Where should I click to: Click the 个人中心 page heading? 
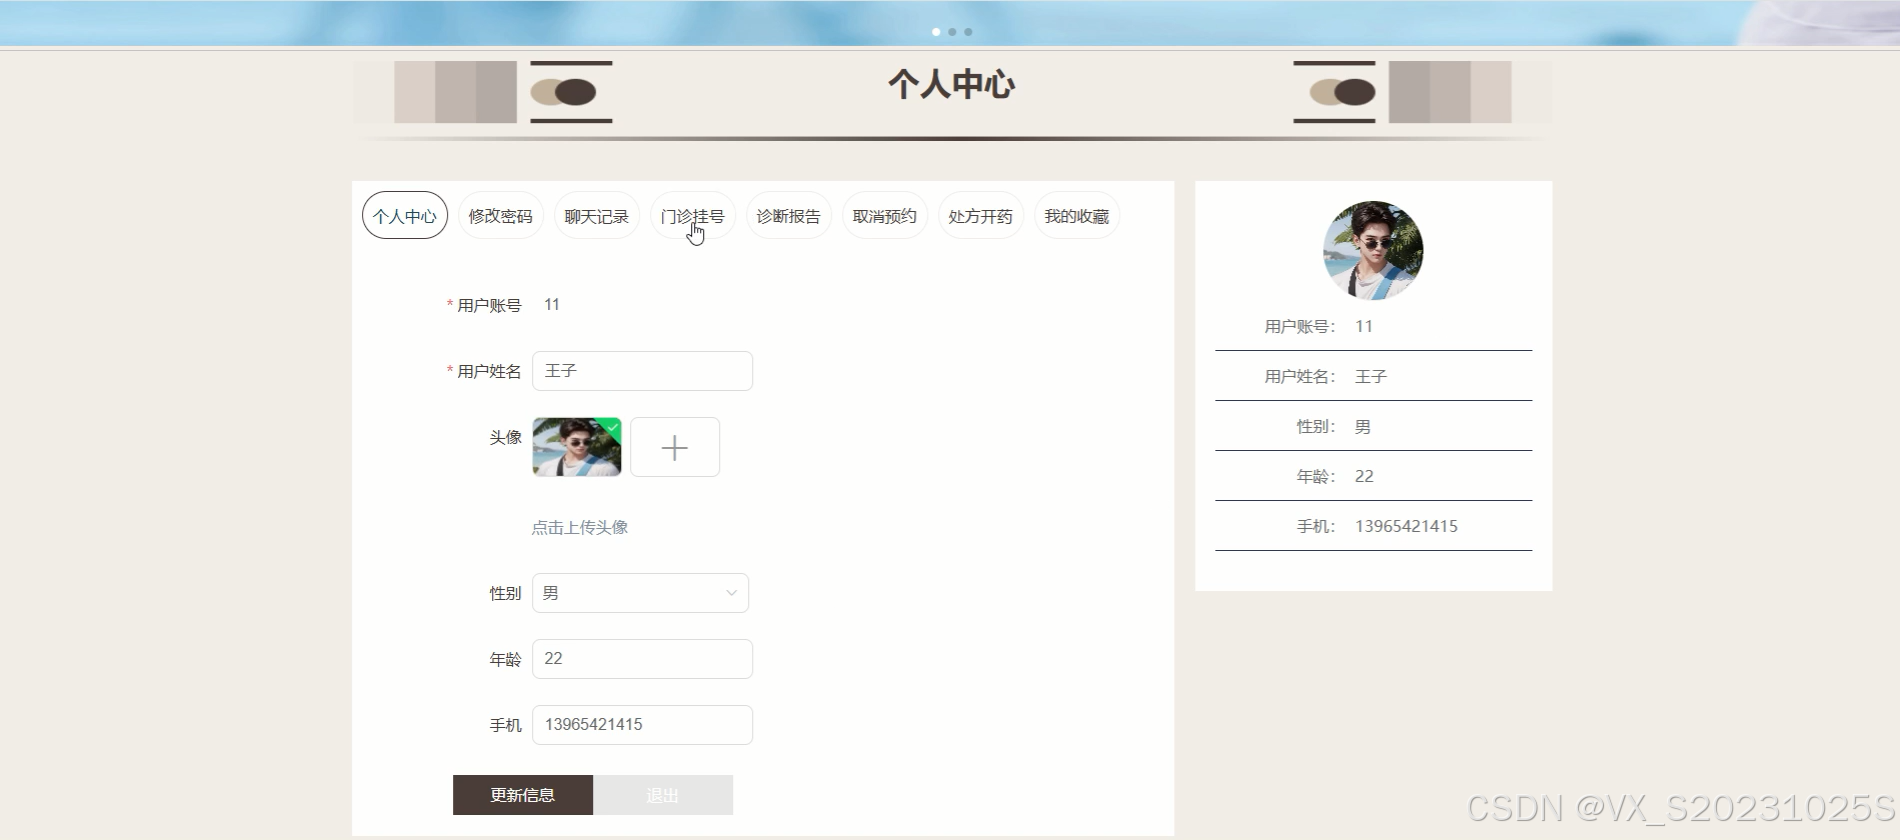click(952, 84)
